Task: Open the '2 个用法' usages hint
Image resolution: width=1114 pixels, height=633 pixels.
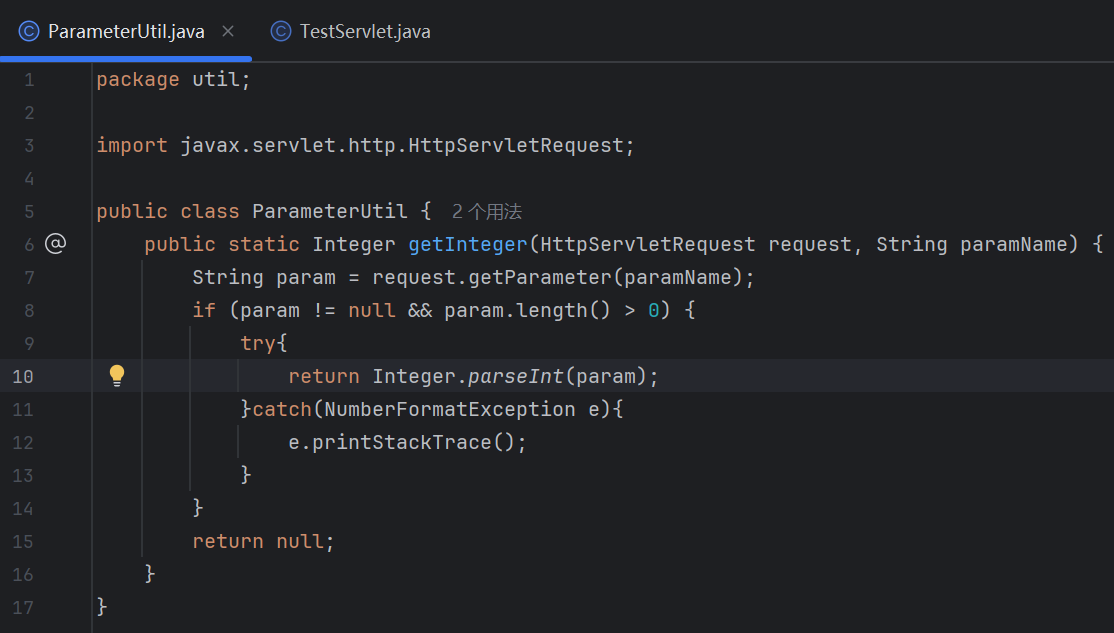Action: 487,212
